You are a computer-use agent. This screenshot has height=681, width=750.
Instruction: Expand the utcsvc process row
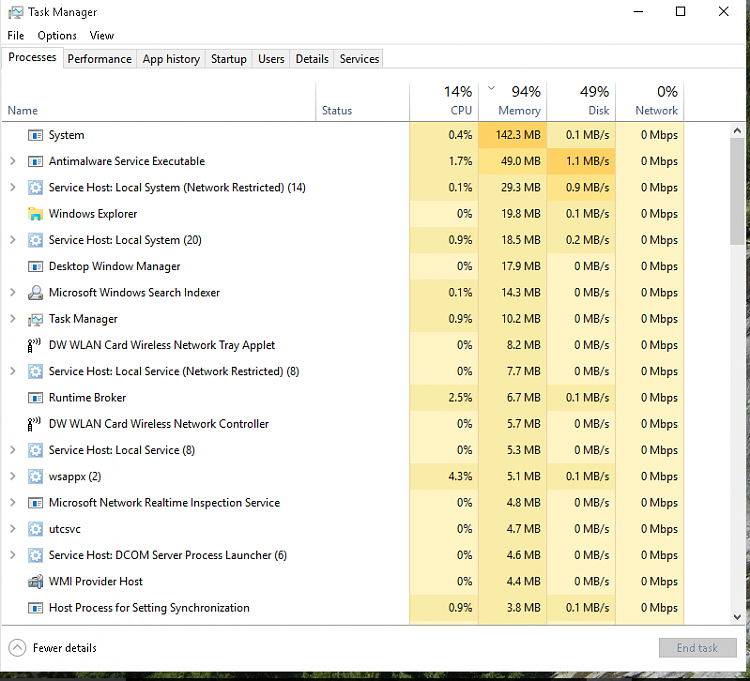click(x=13, y=529)
